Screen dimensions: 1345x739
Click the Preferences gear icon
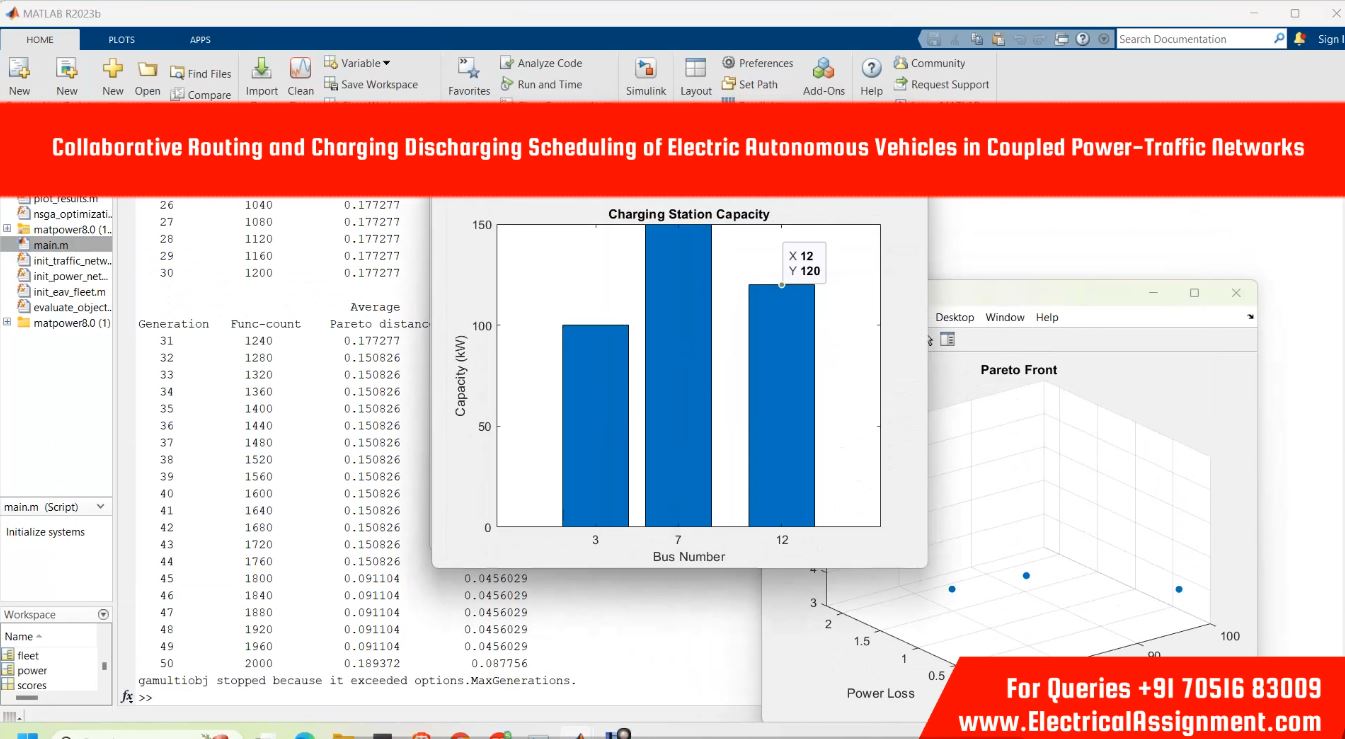point(729,63)
